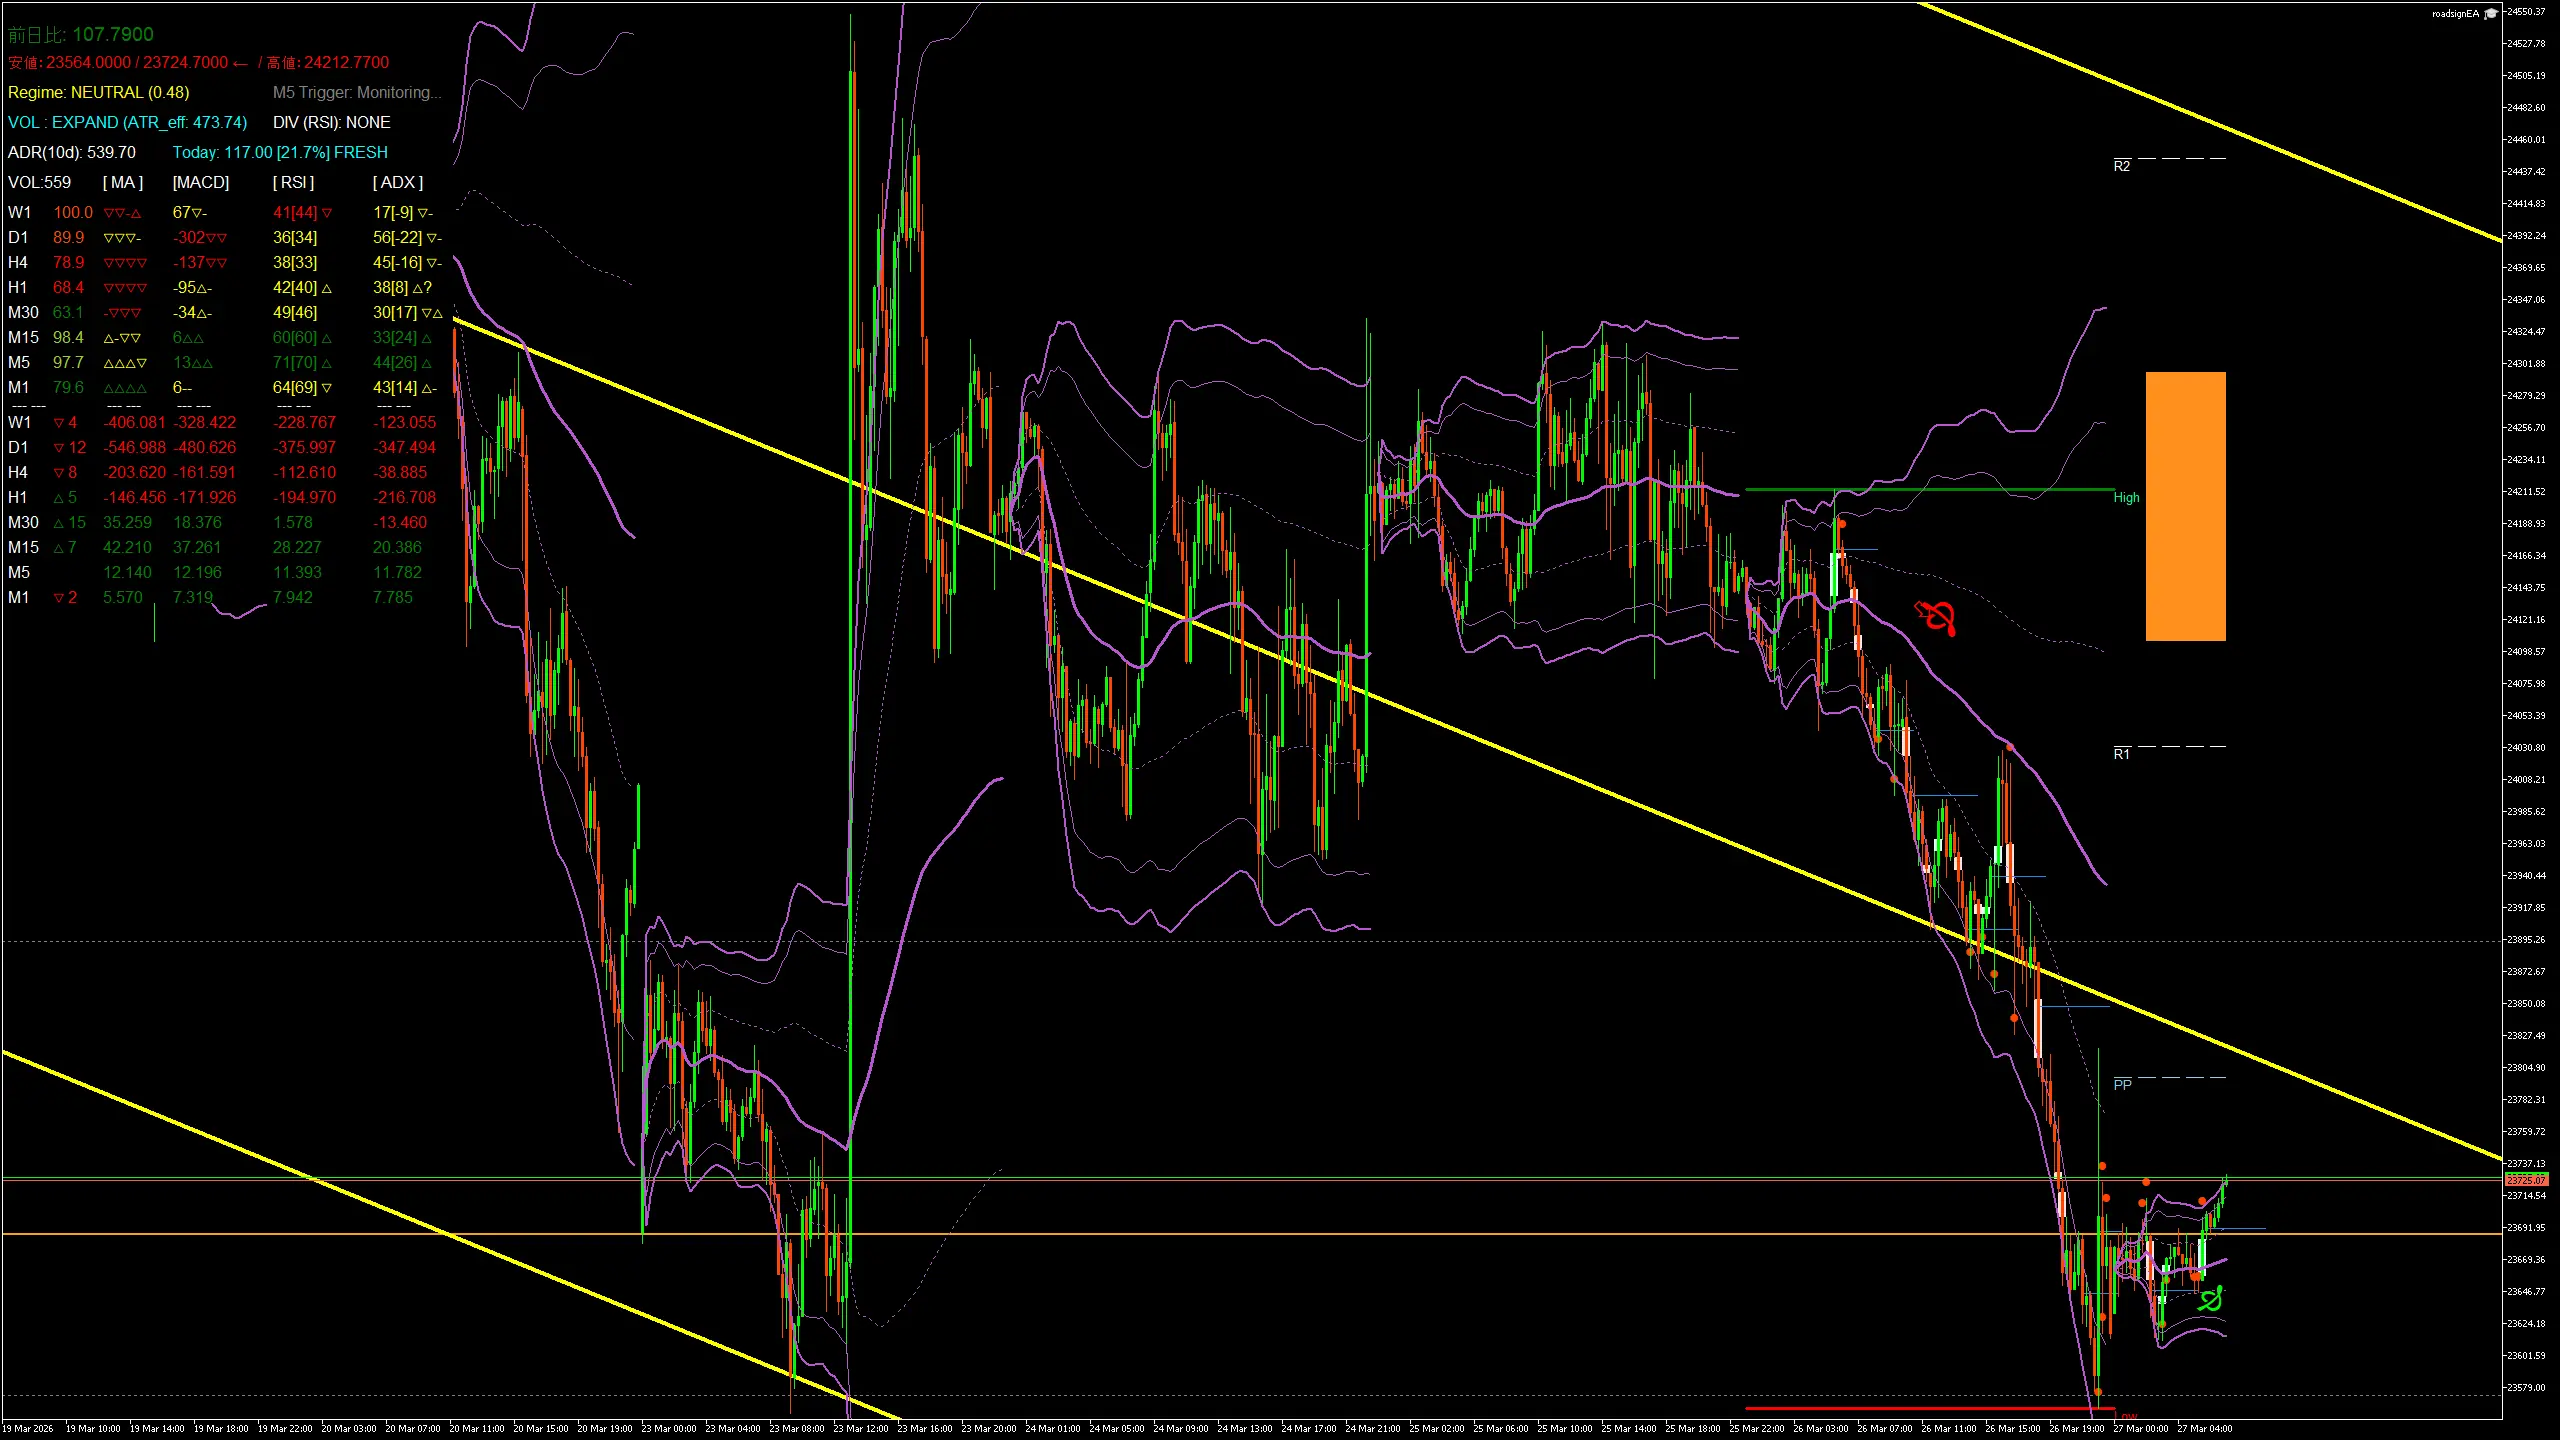
Task: Click the red left arrow after 23724.7000
Action: (x=240, y=63)
